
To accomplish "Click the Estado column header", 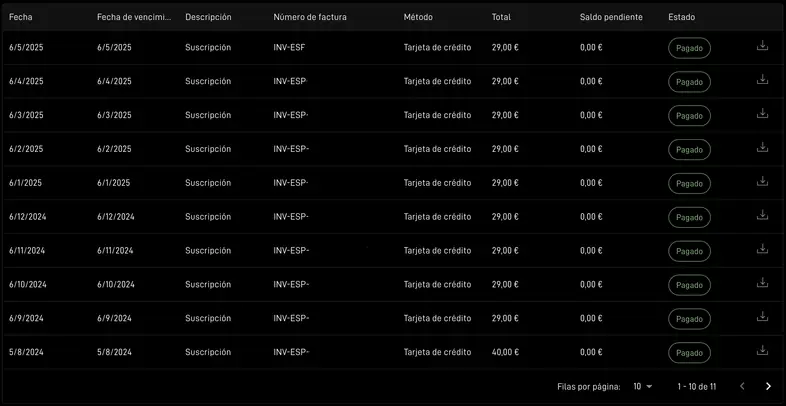I will click(x=682, y=17).
